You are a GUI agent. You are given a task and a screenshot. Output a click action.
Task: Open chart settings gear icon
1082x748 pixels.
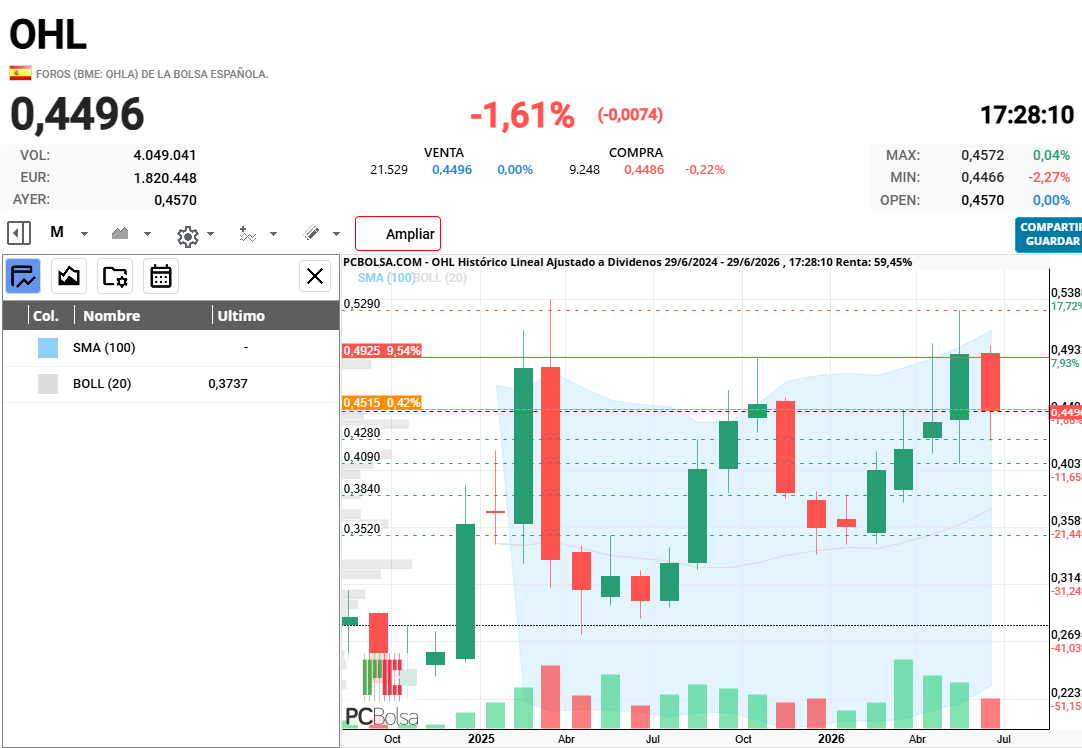187,236
